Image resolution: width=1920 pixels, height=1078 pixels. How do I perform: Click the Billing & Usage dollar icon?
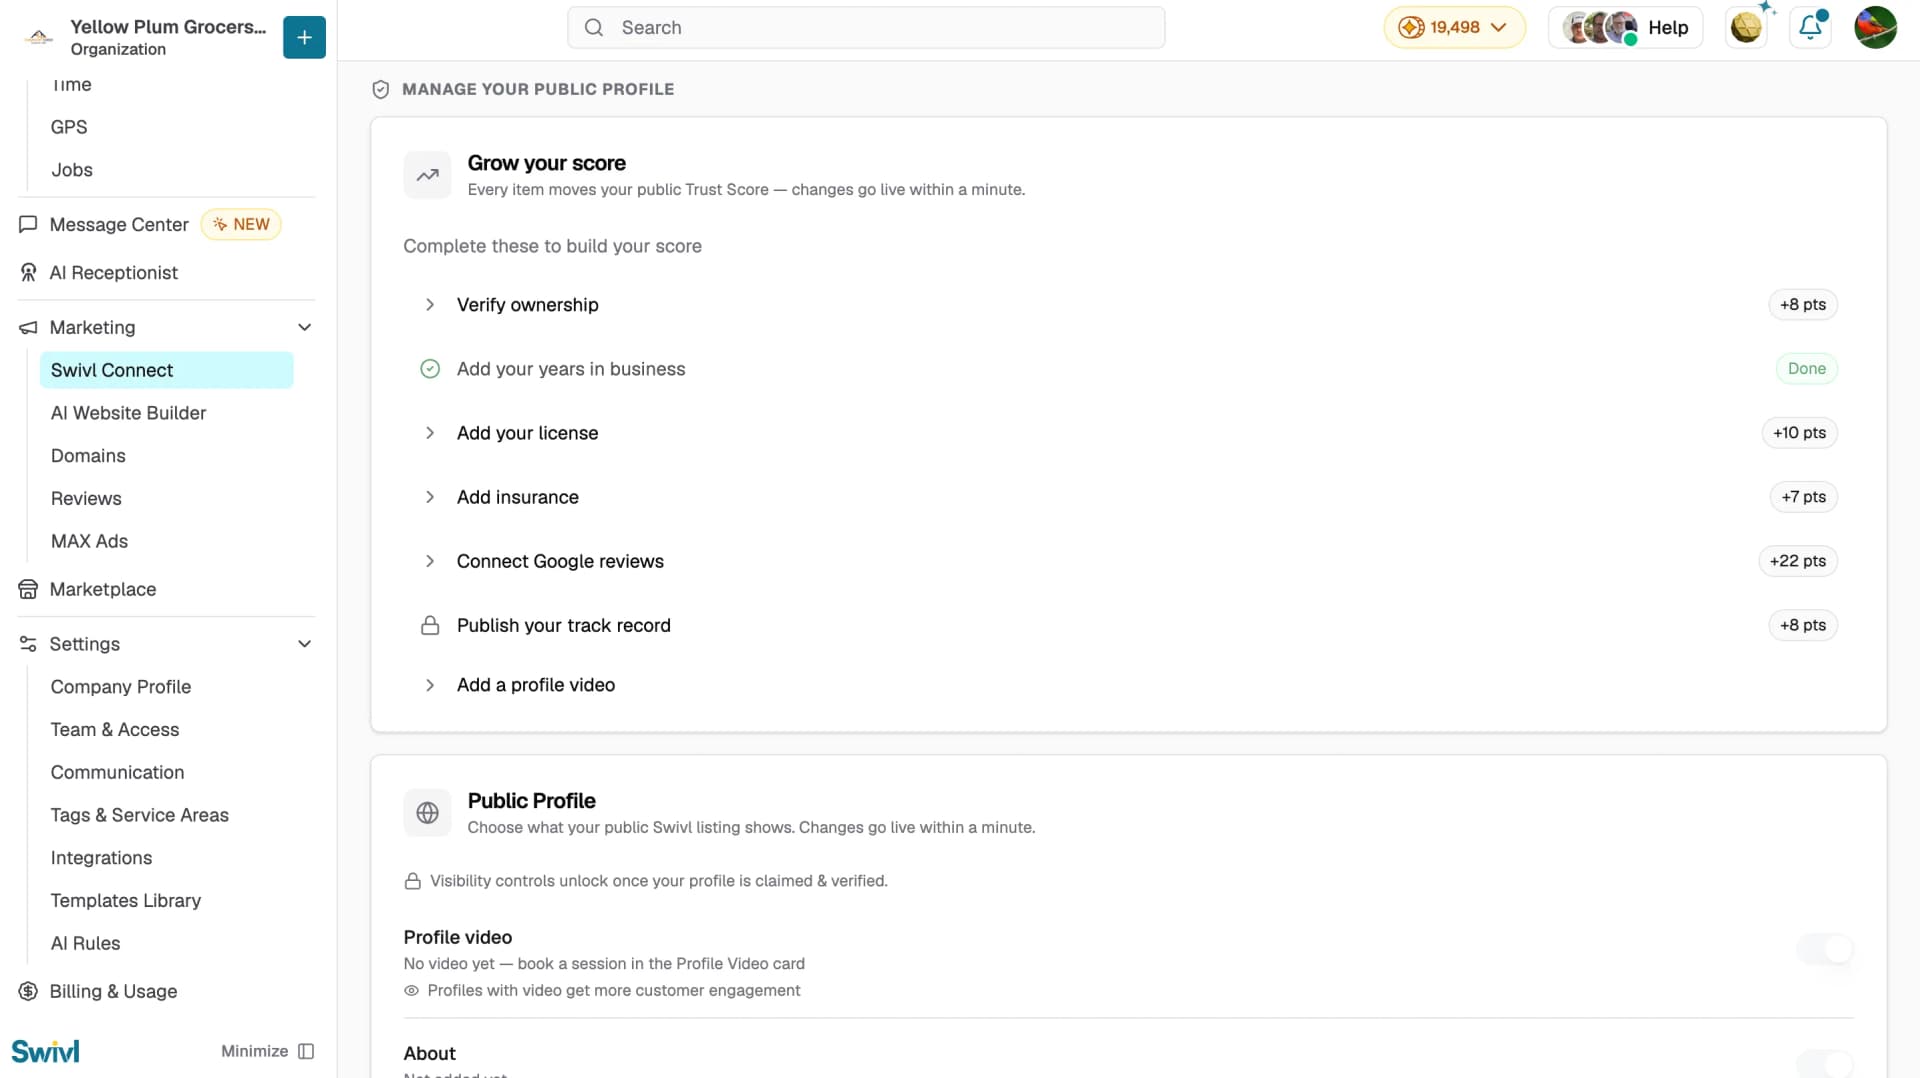(28, 991)
